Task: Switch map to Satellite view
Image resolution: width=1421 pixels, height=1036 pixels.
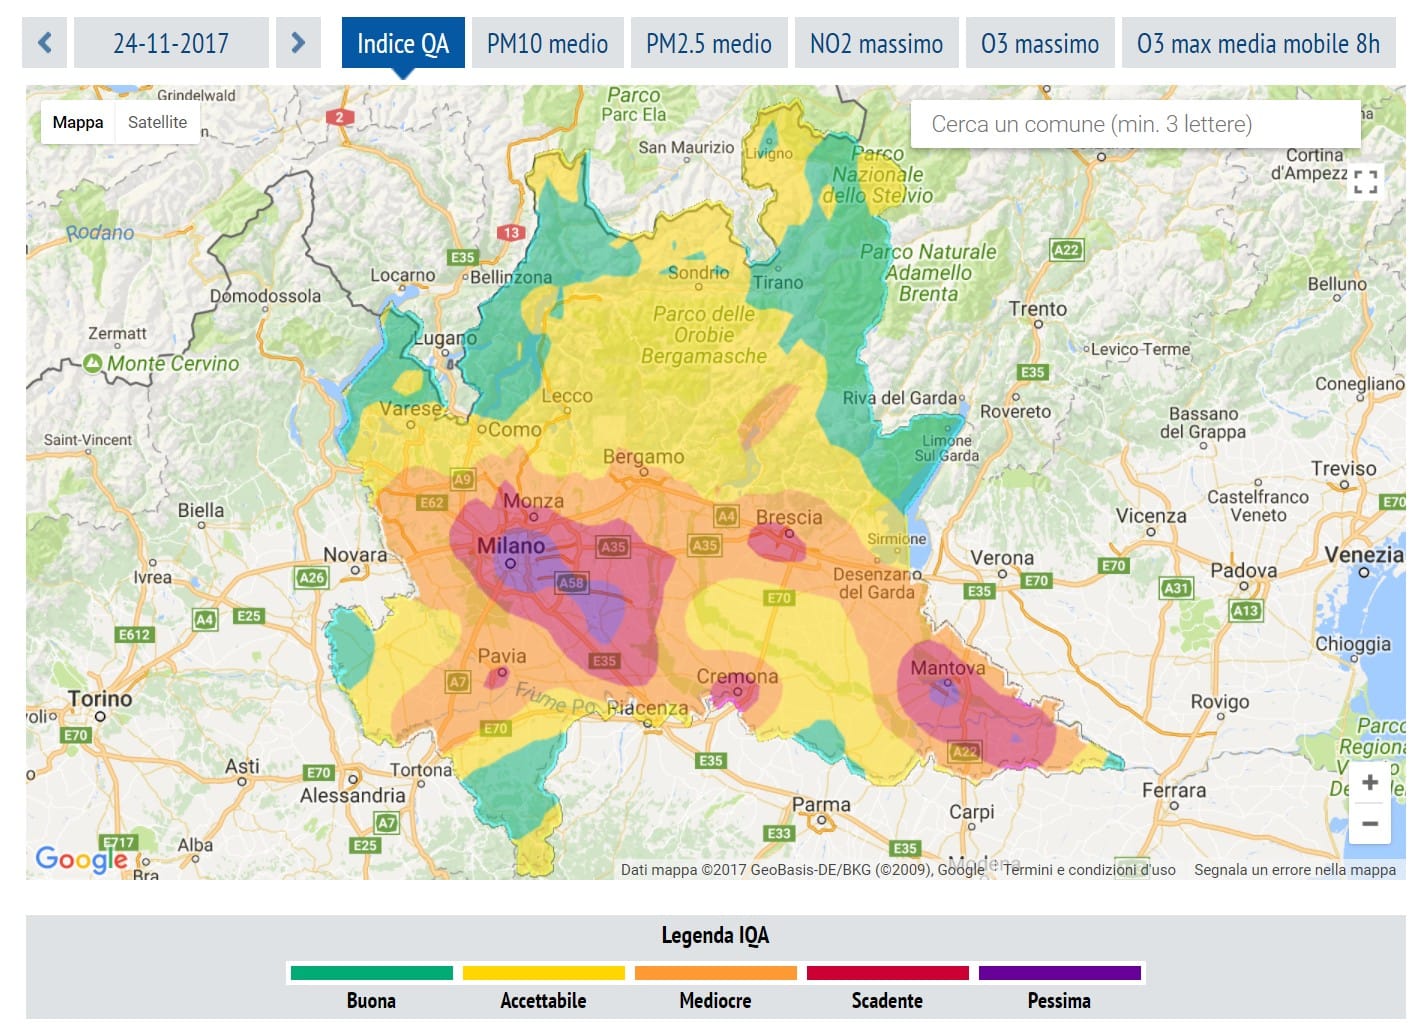Action: click(x=157, y=122)
